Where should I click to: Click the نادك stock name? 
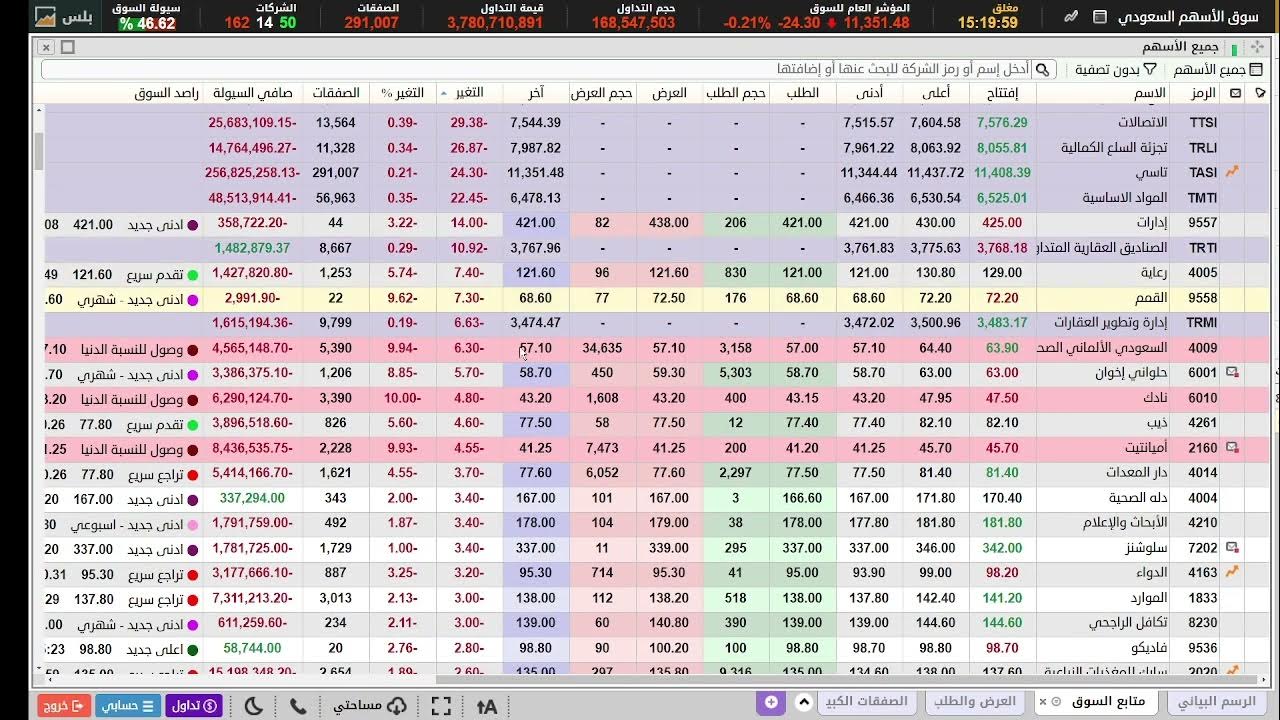[1153, 398]
